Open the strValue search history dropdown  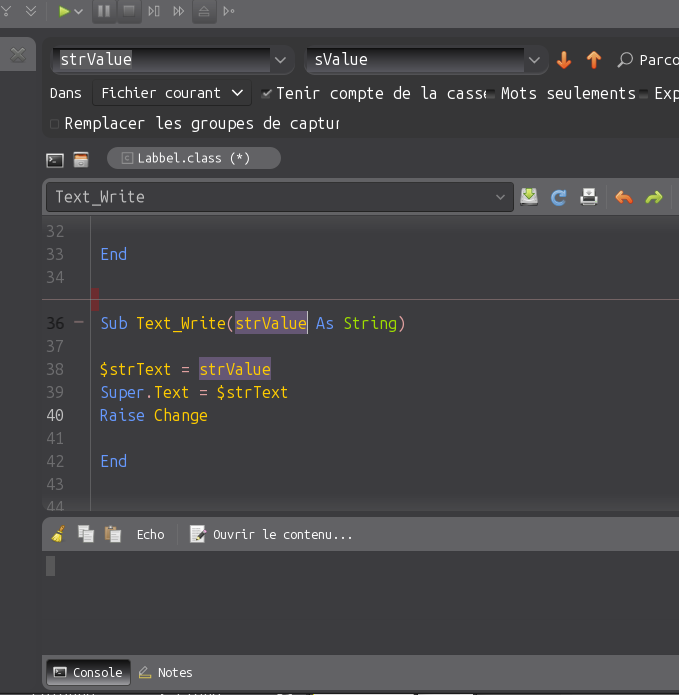click(281, 60)
